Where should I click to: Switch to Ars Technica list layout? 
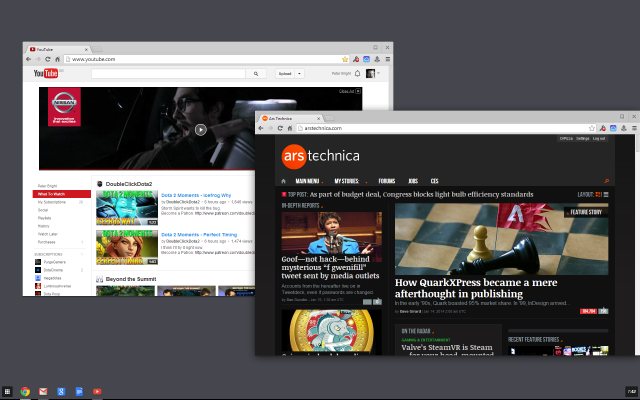pyautogui.click(x=606, y=195)
